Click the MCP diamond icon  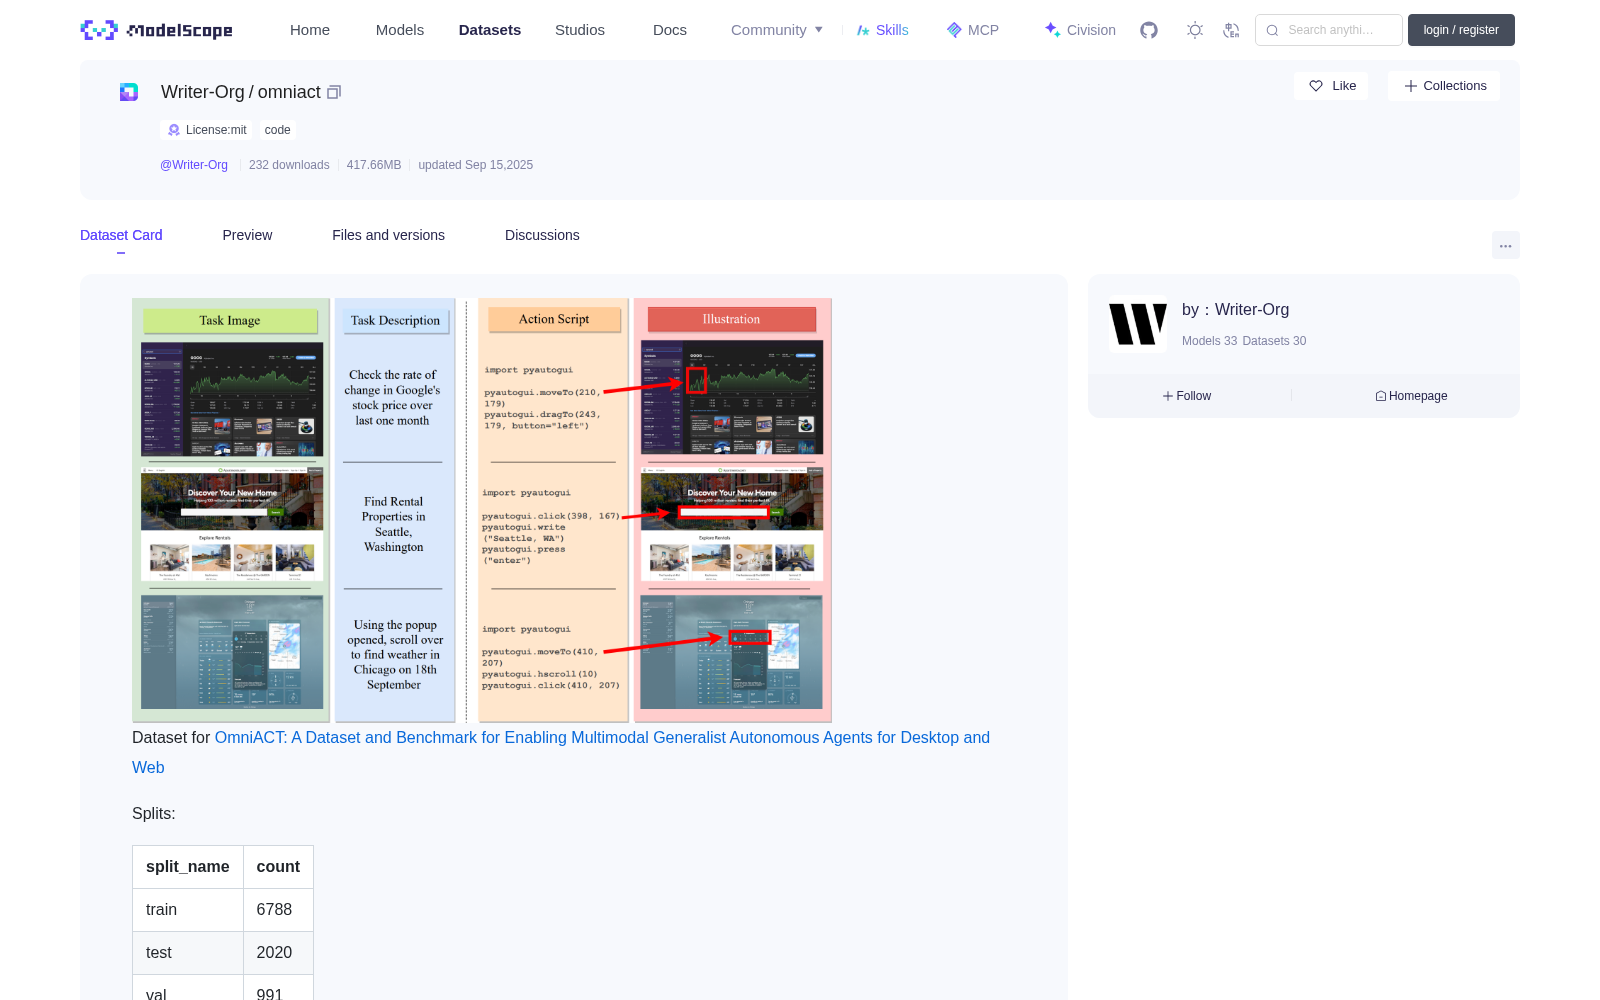pyautogui.click(x=954, y=30)
